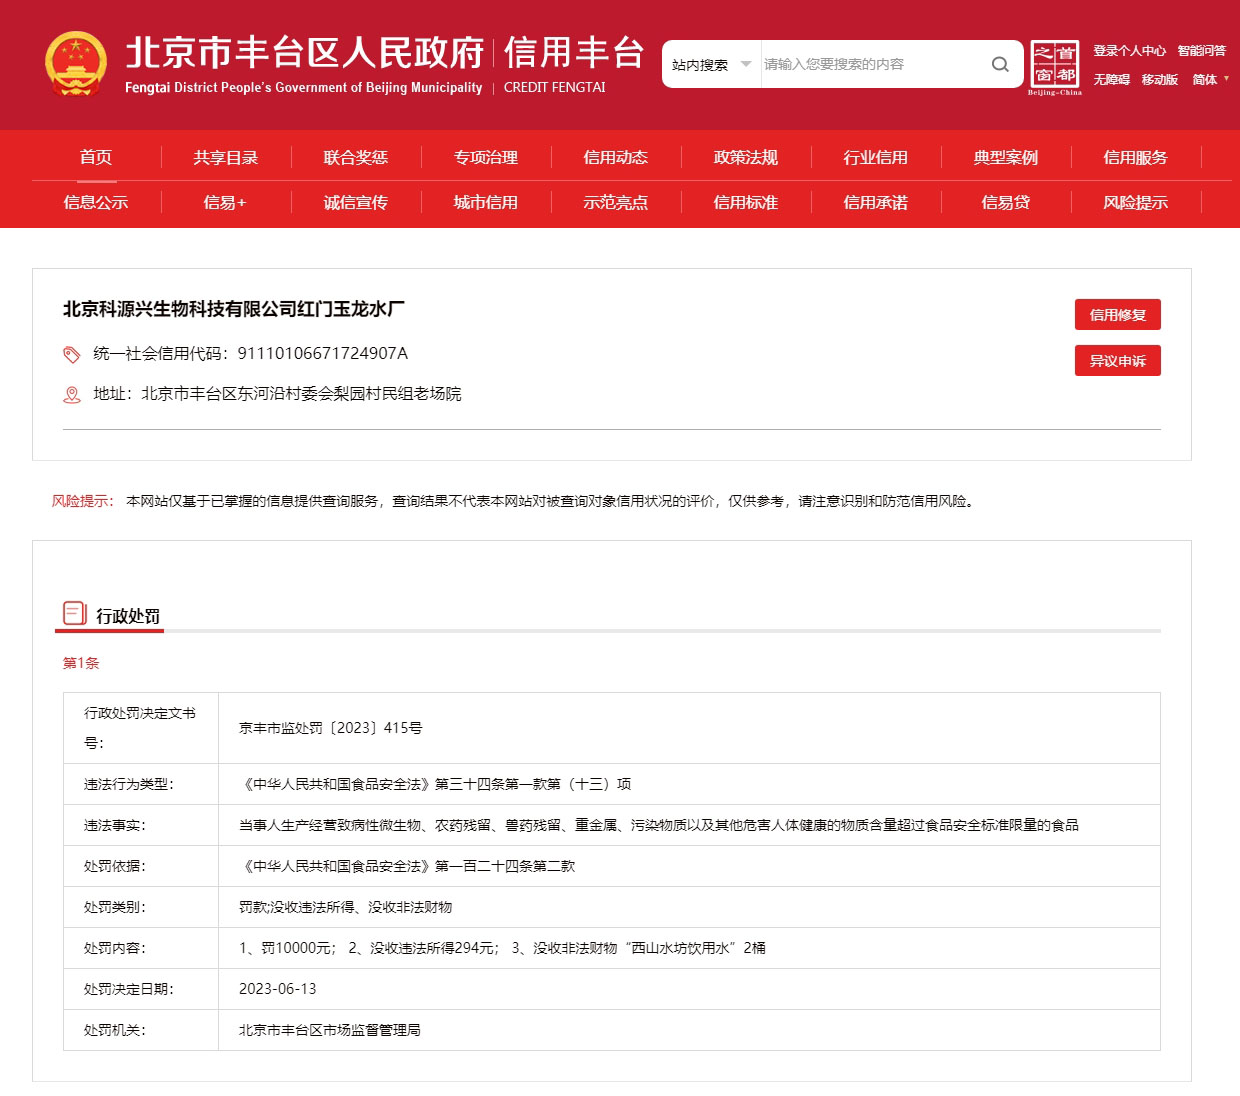
Task: Click the document icon beside 行政处罚
Action: (75, 613)
